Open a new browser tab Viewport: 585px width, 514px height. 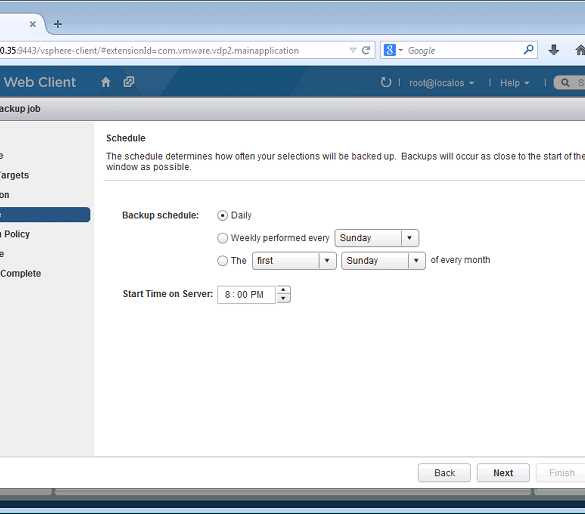click(x=57, y=24)
